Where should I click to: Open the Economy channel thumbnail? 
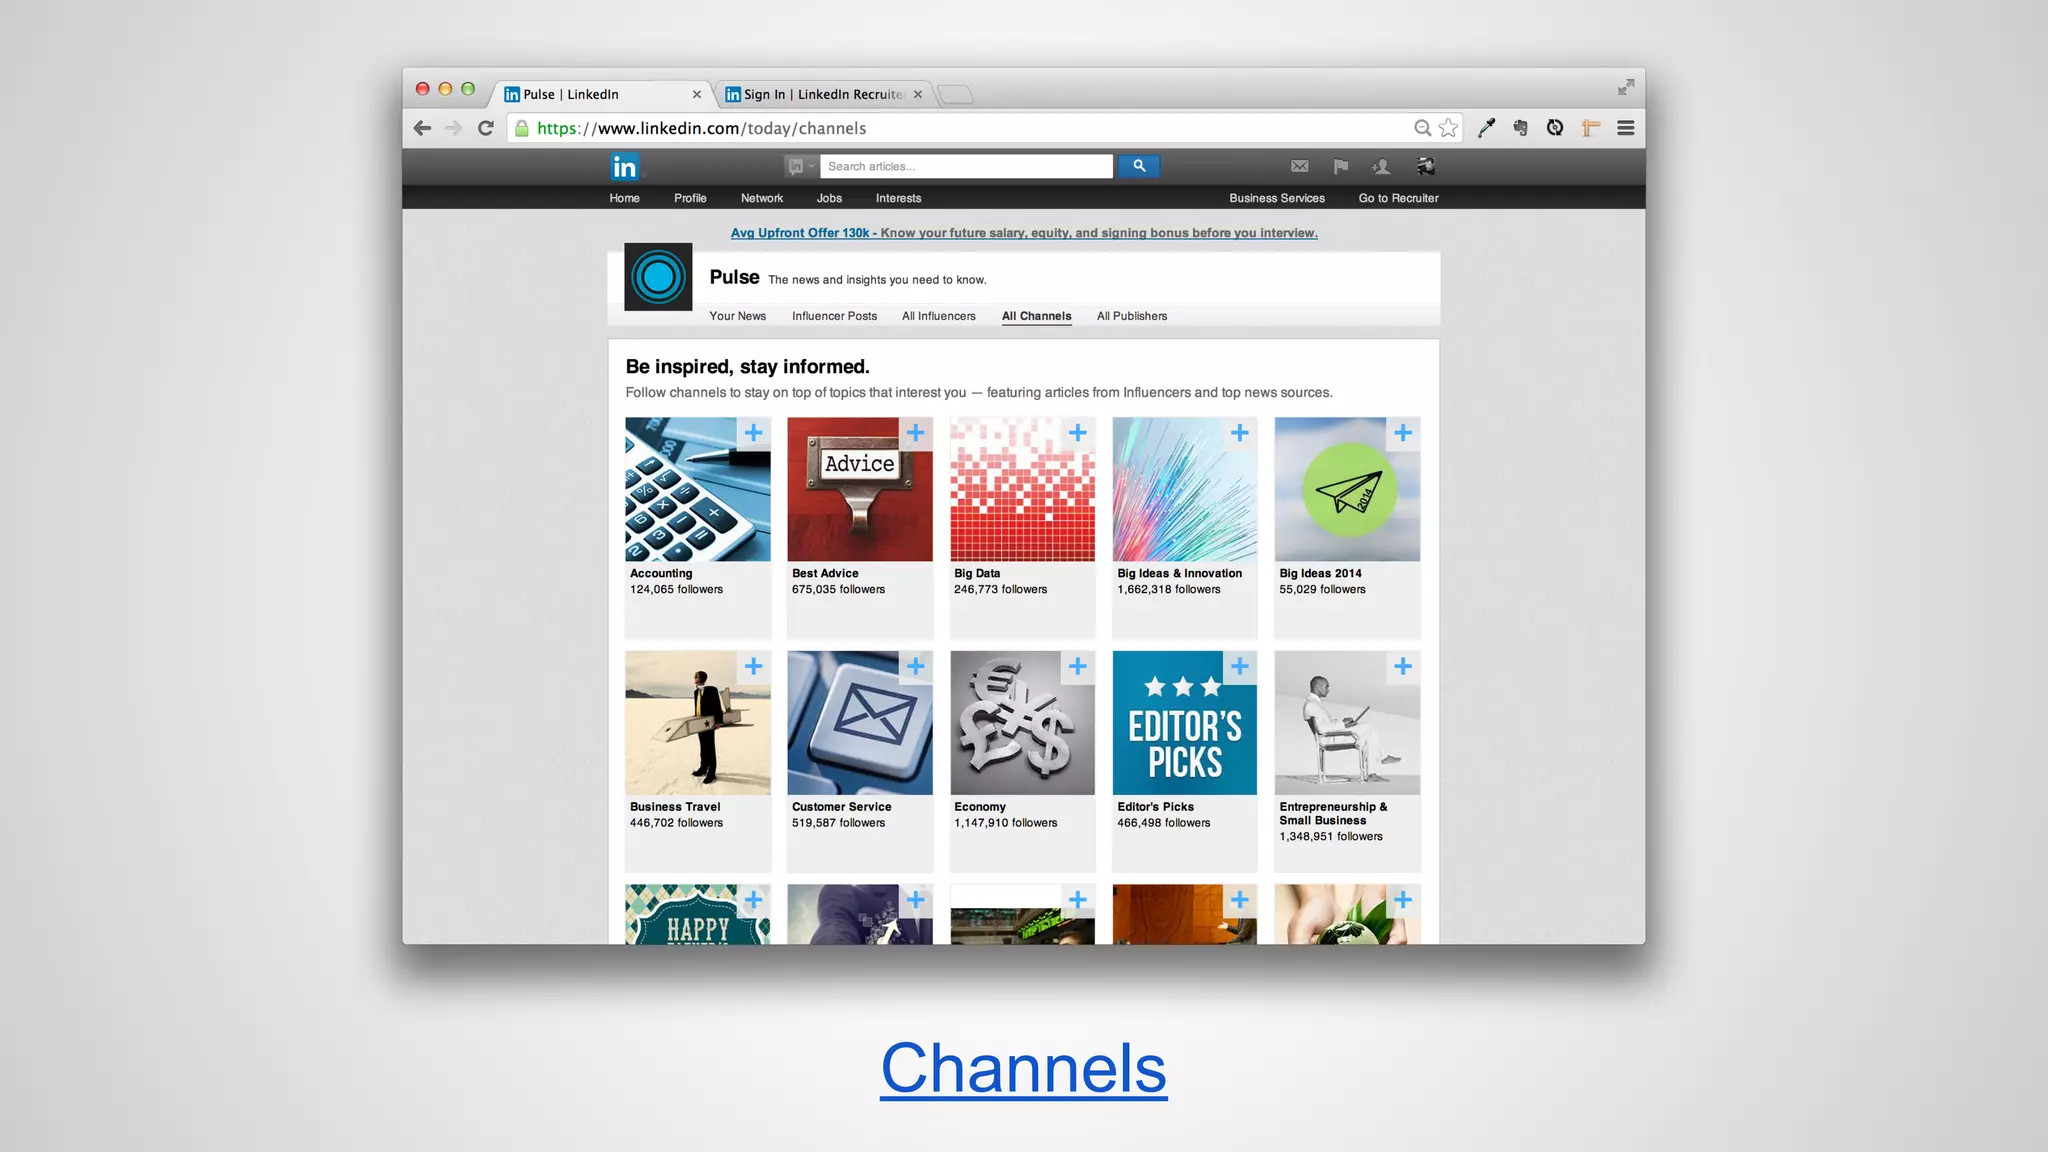click(x=1022, y=723)
